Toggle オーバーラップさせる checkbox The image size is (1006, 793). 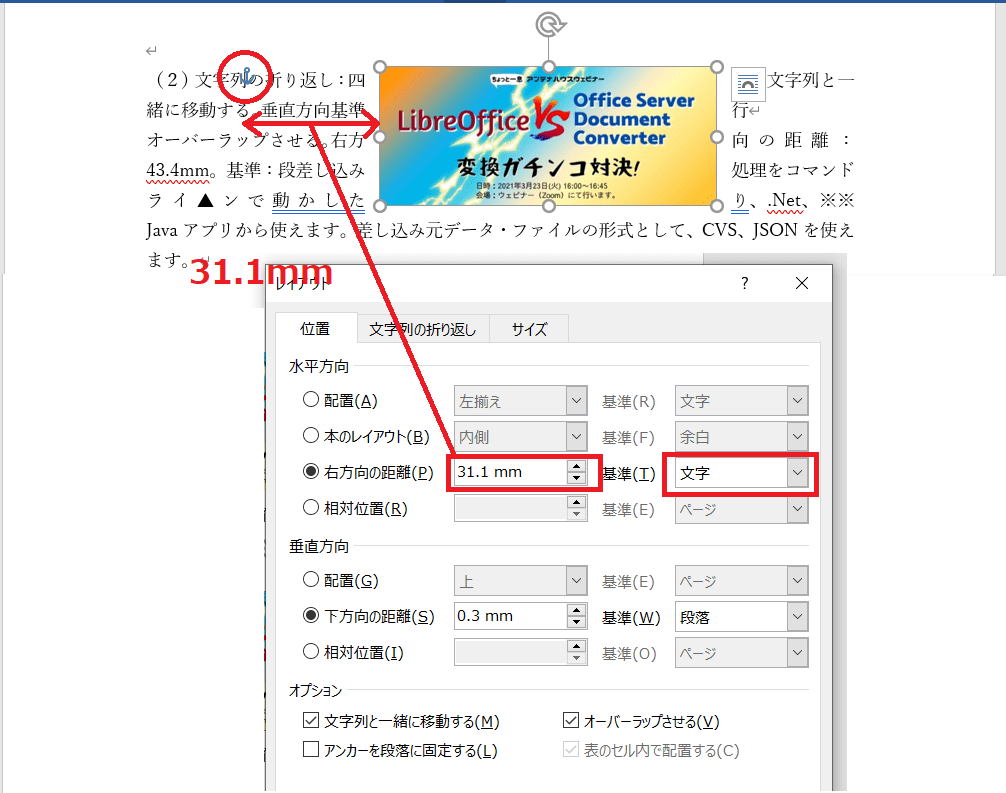click(x=571, y=721)
